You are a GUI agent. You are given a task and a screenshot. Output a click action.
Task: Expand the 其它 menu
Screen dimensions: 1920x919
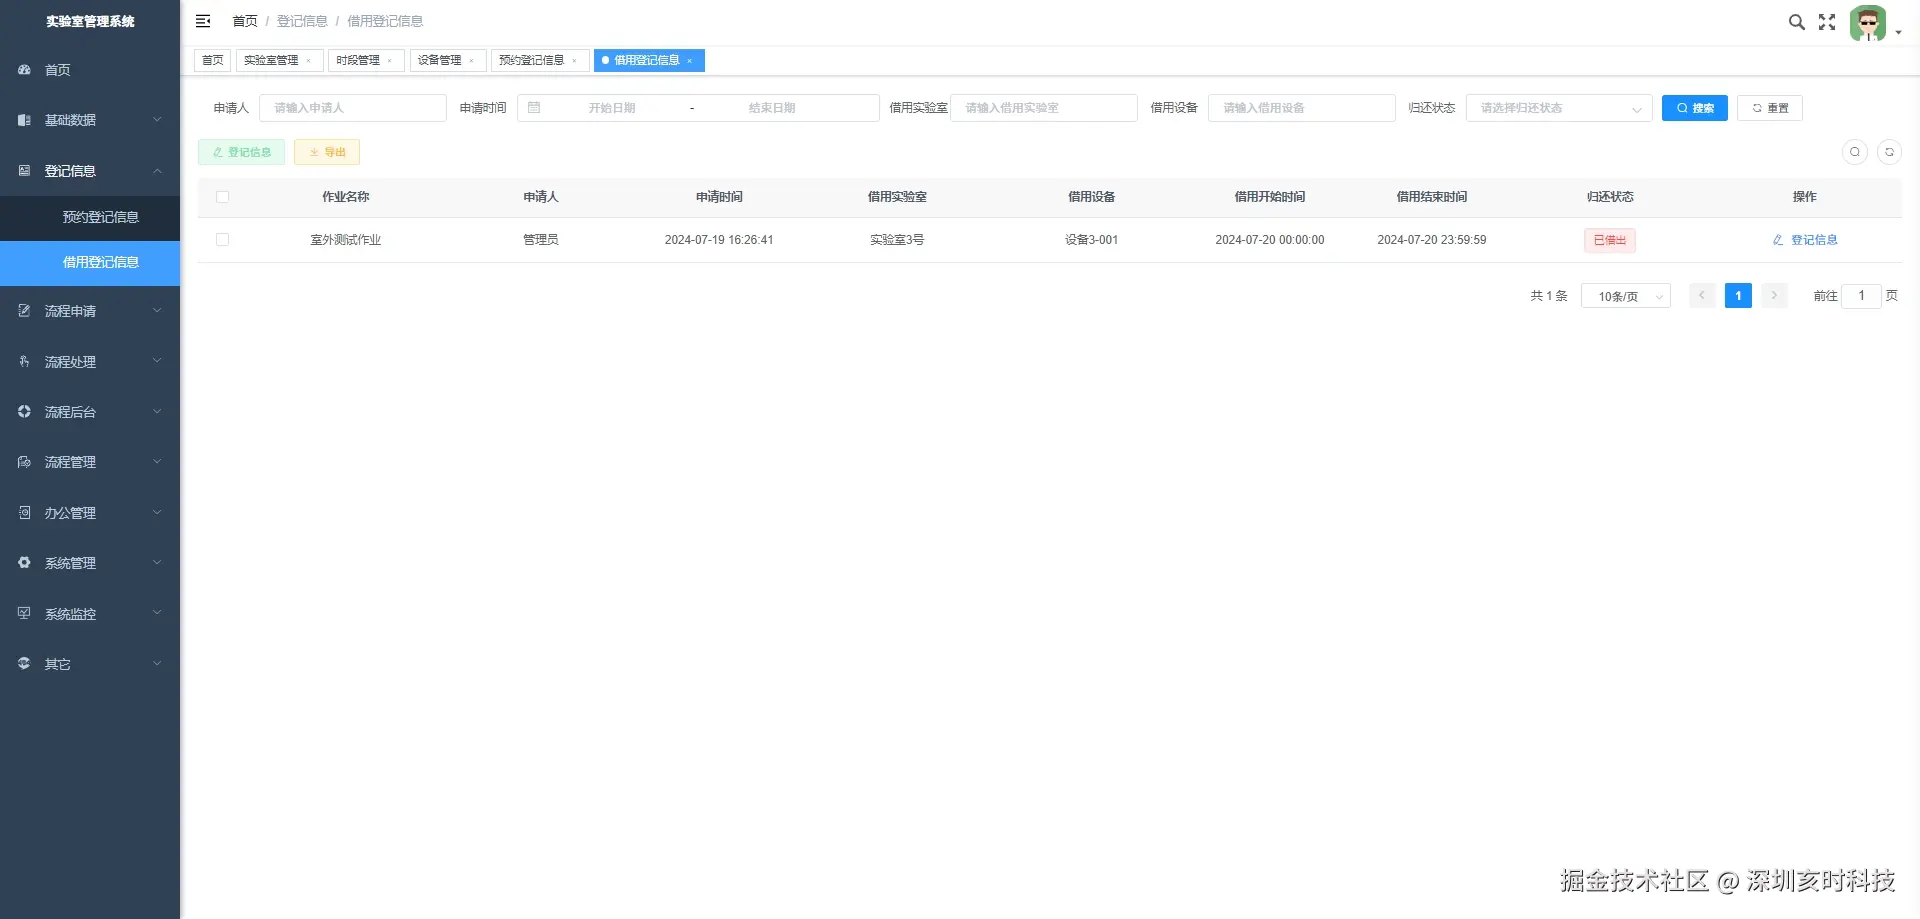90,664
